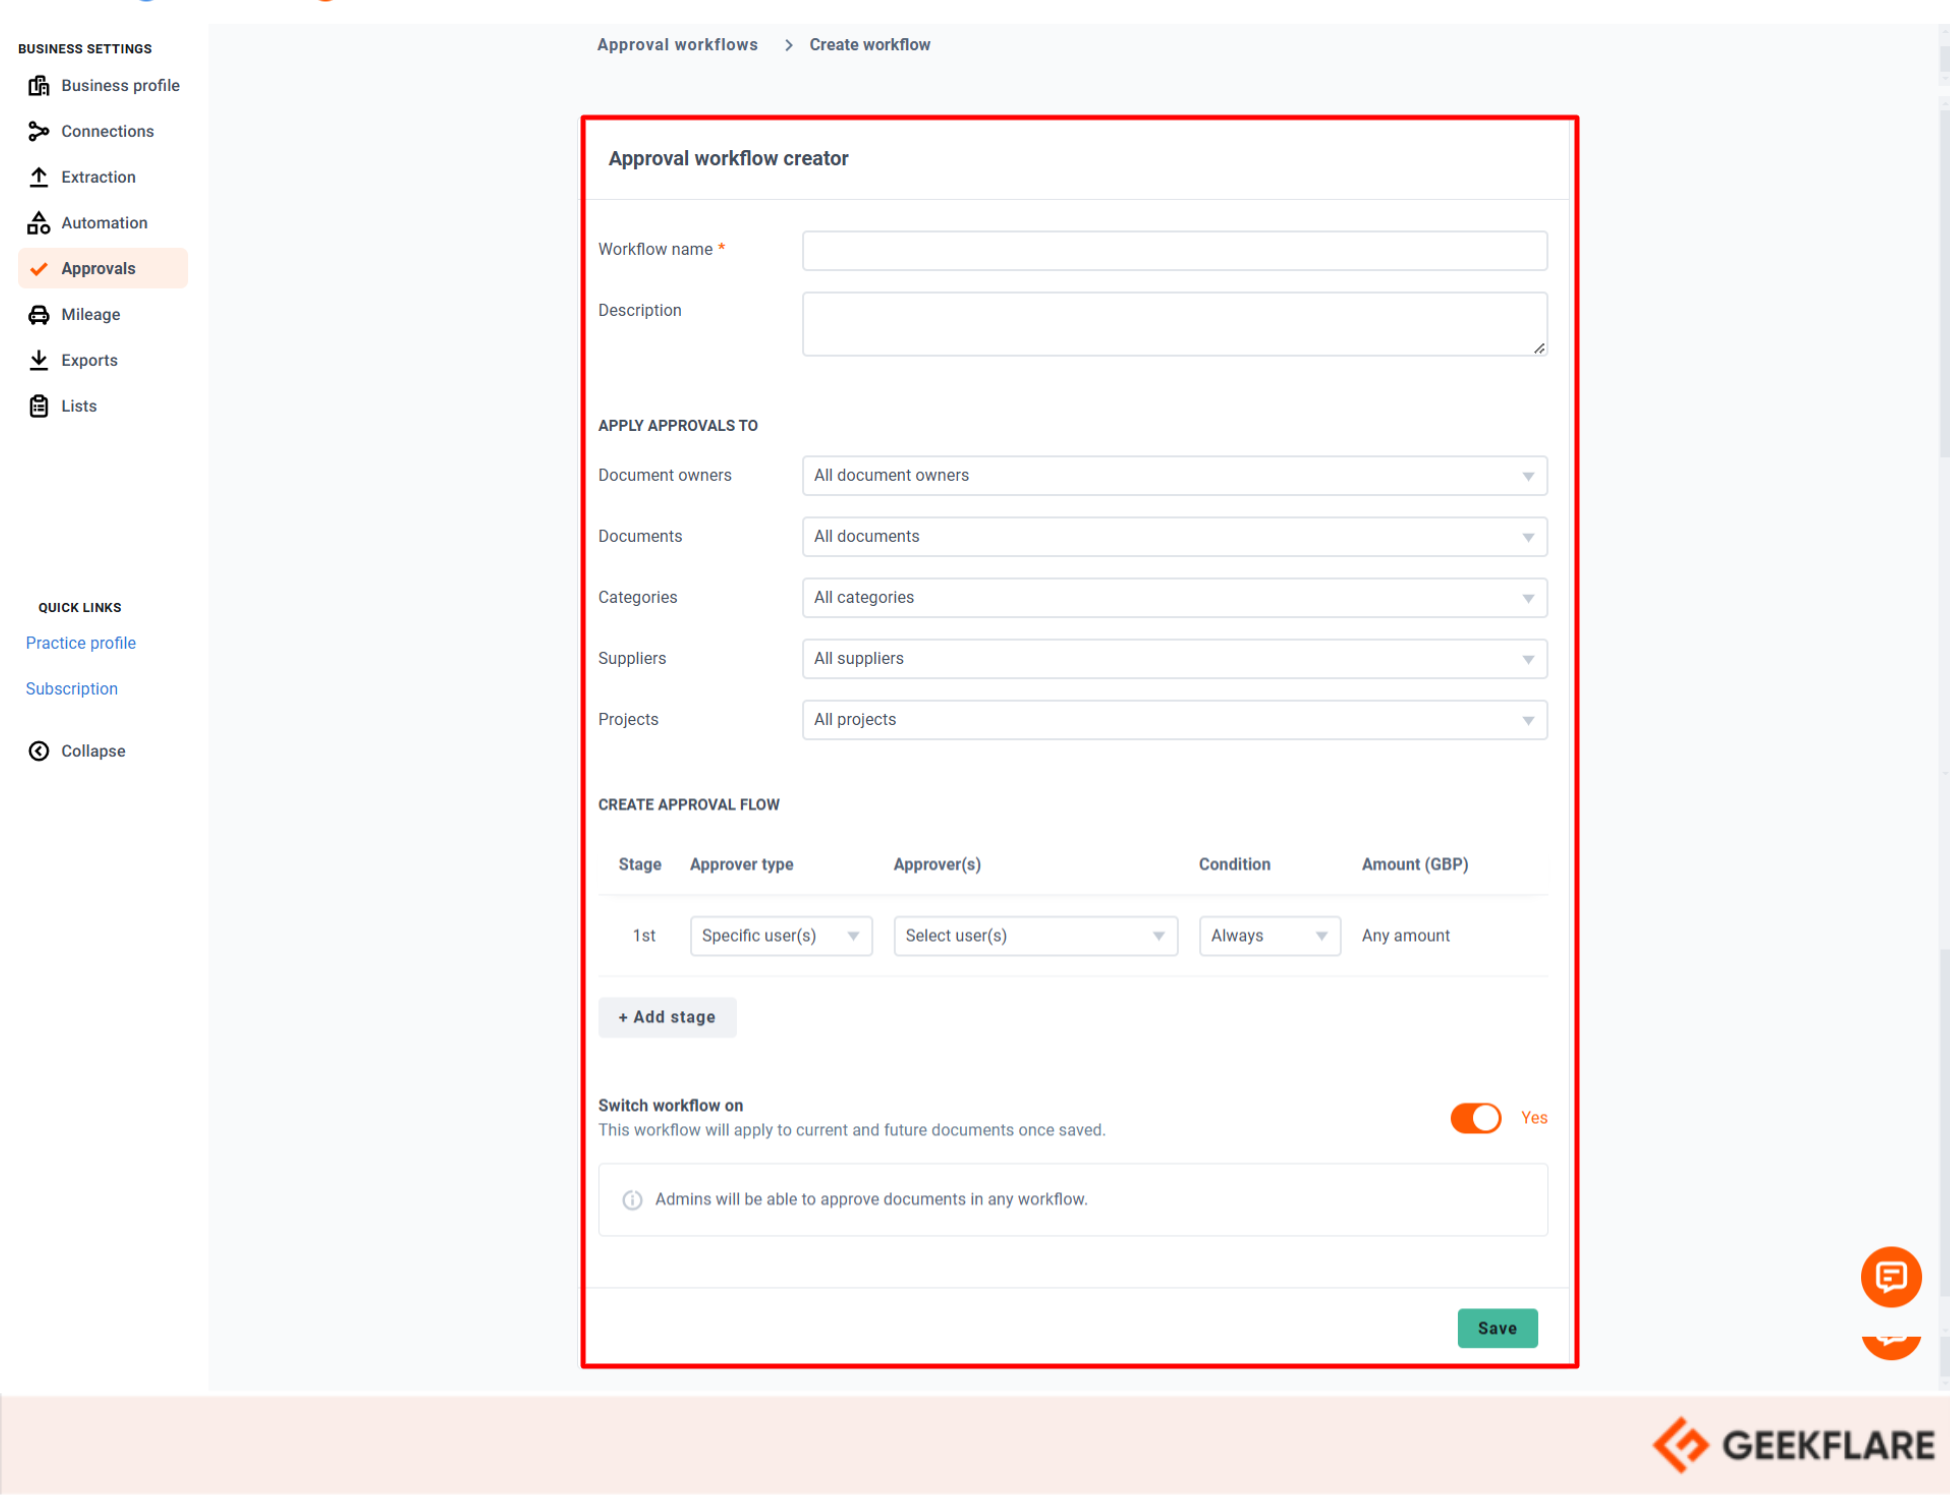
Task: Select Approvals in the sidebar
Action: coord(103,269)
